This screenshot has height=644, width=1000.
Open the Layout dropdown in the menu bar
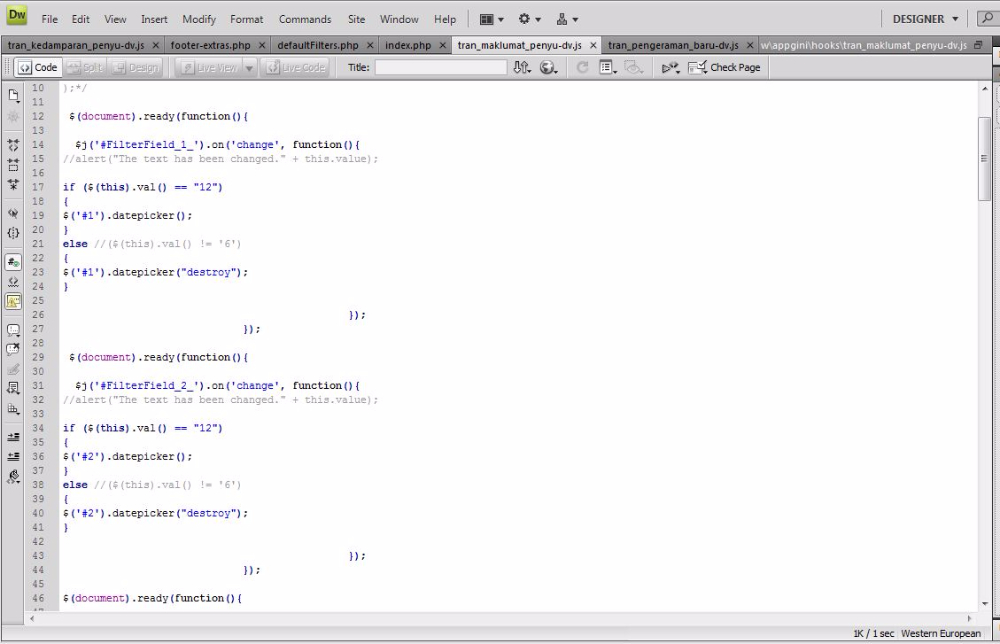click(492, 19)
